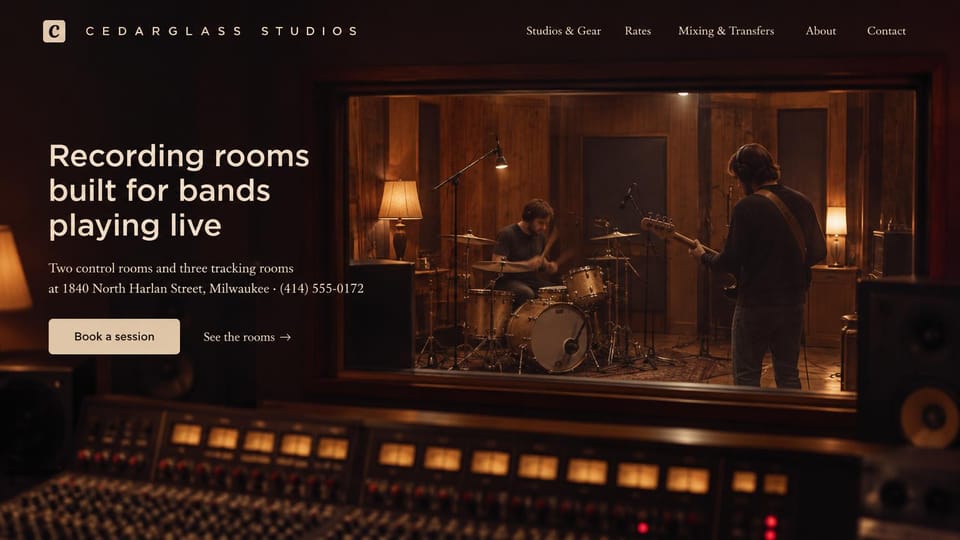Viewport: 960px width, 540px height.
Task: Follow the See the rooms link
Action: 247,337
